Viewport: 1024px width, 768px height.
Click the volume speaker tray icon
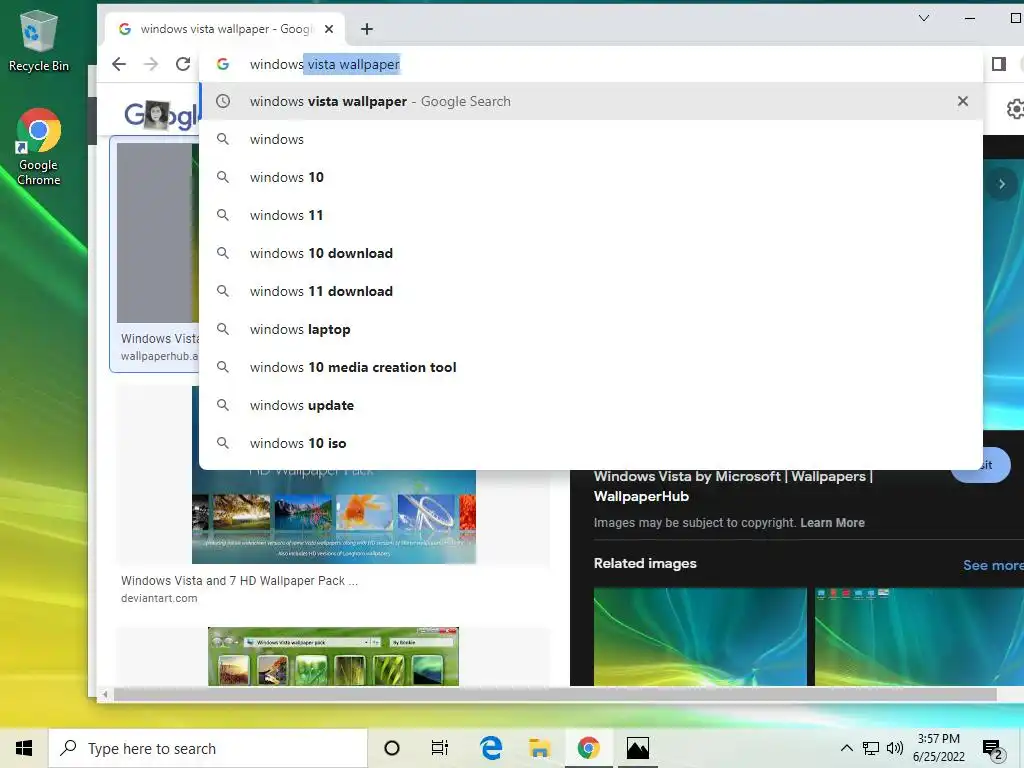(895, 748)
